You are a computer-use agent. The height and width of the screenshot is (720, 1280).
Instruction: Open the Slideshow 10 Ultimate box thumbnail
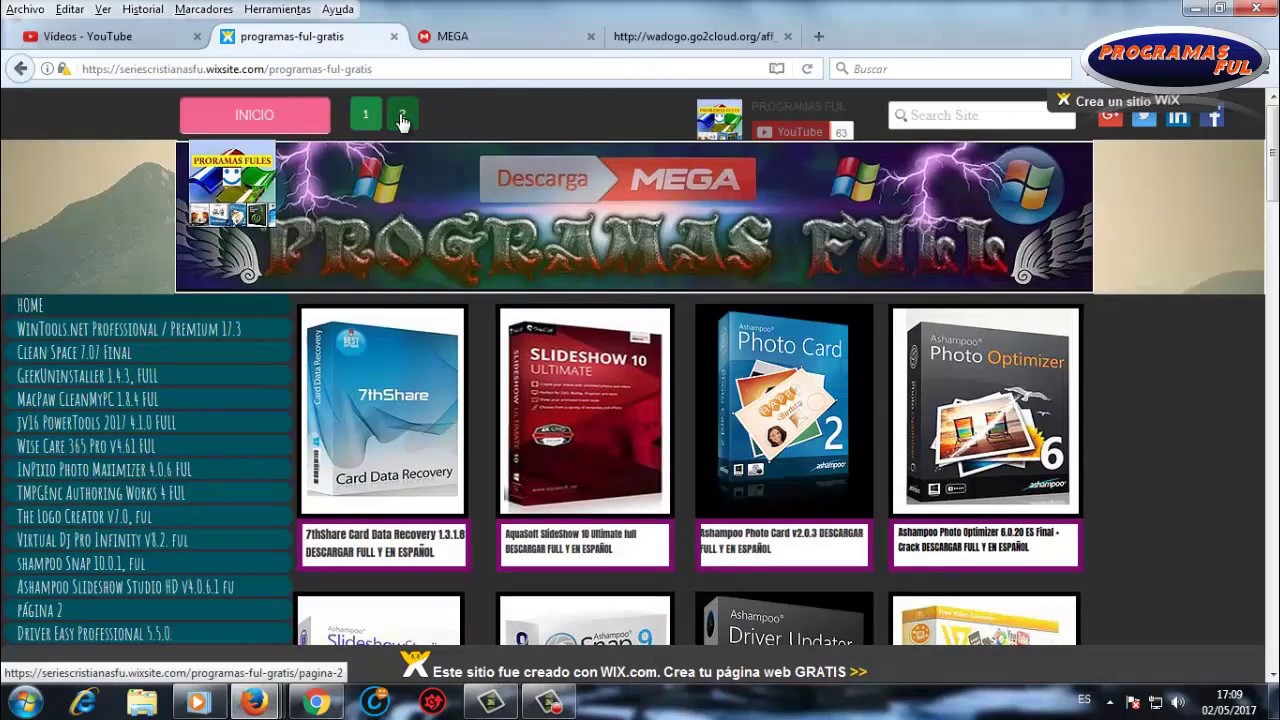click(x=585, y=411)
